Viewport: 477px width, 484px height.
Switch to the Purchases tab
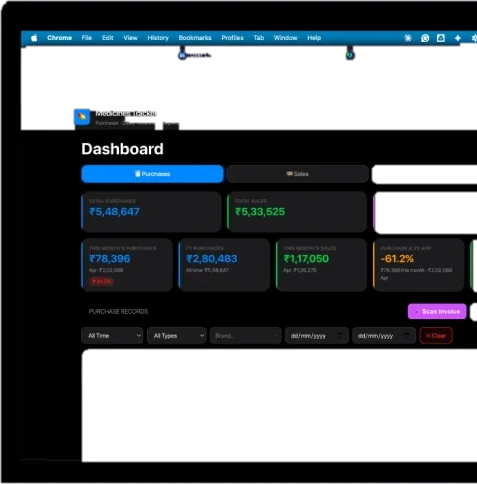coord(152,174)
